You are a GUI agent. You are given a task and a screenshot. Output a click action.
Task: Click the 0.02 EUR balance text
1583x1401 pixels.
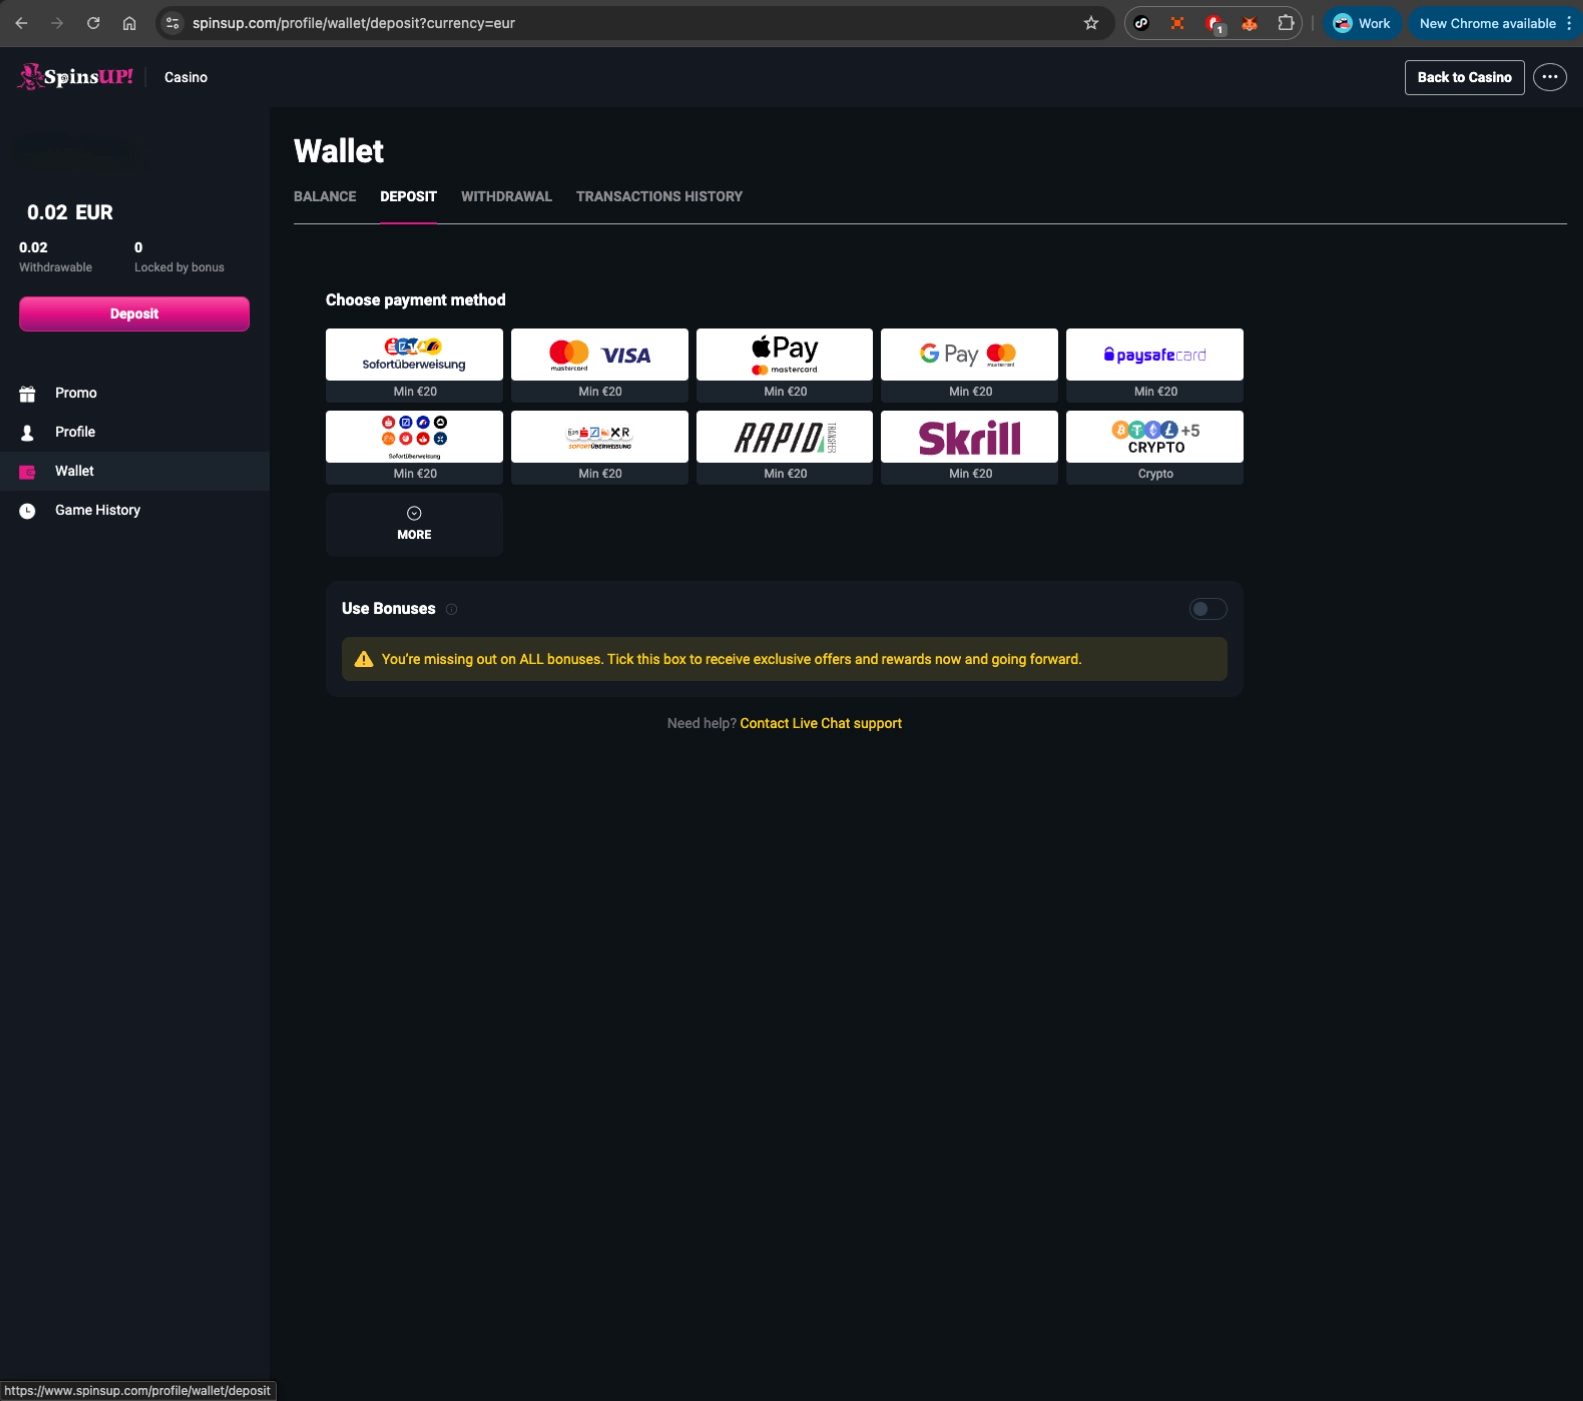70,212
